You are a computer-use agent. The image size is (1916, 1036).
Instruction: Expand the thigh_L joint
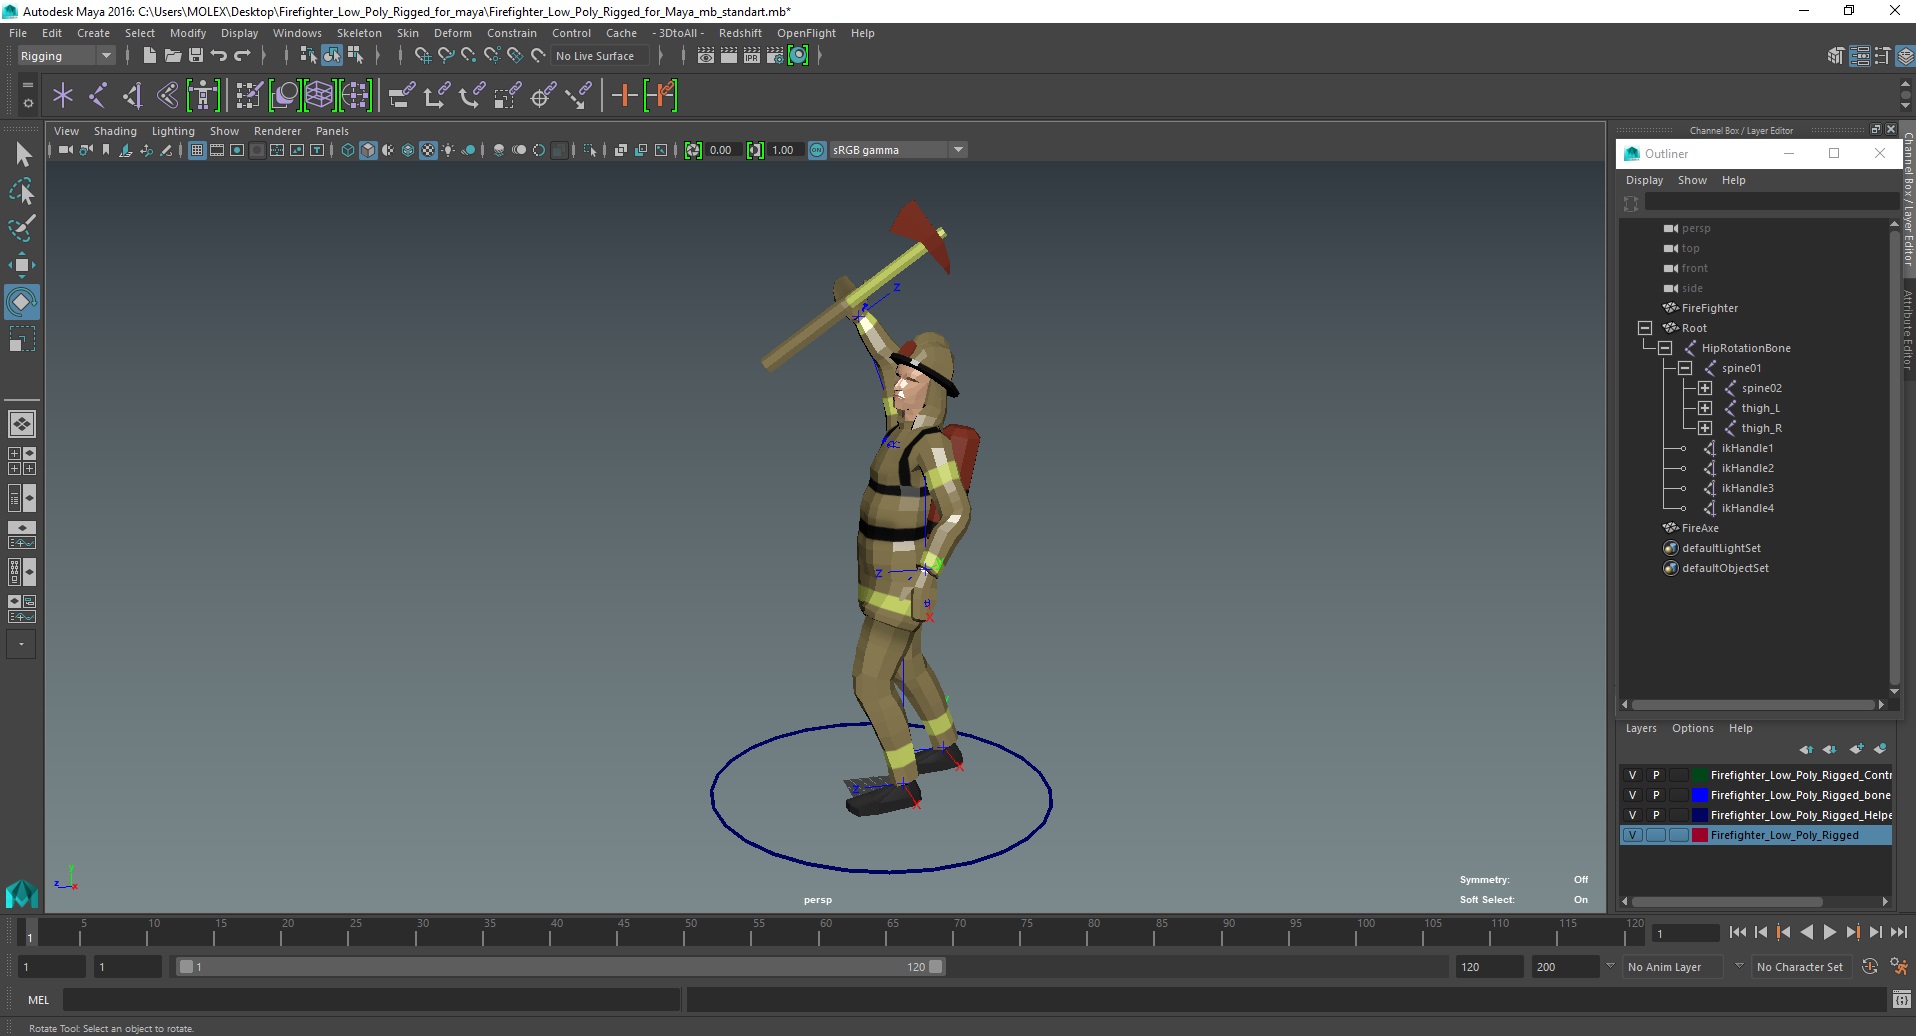[x=1705, y=408]
